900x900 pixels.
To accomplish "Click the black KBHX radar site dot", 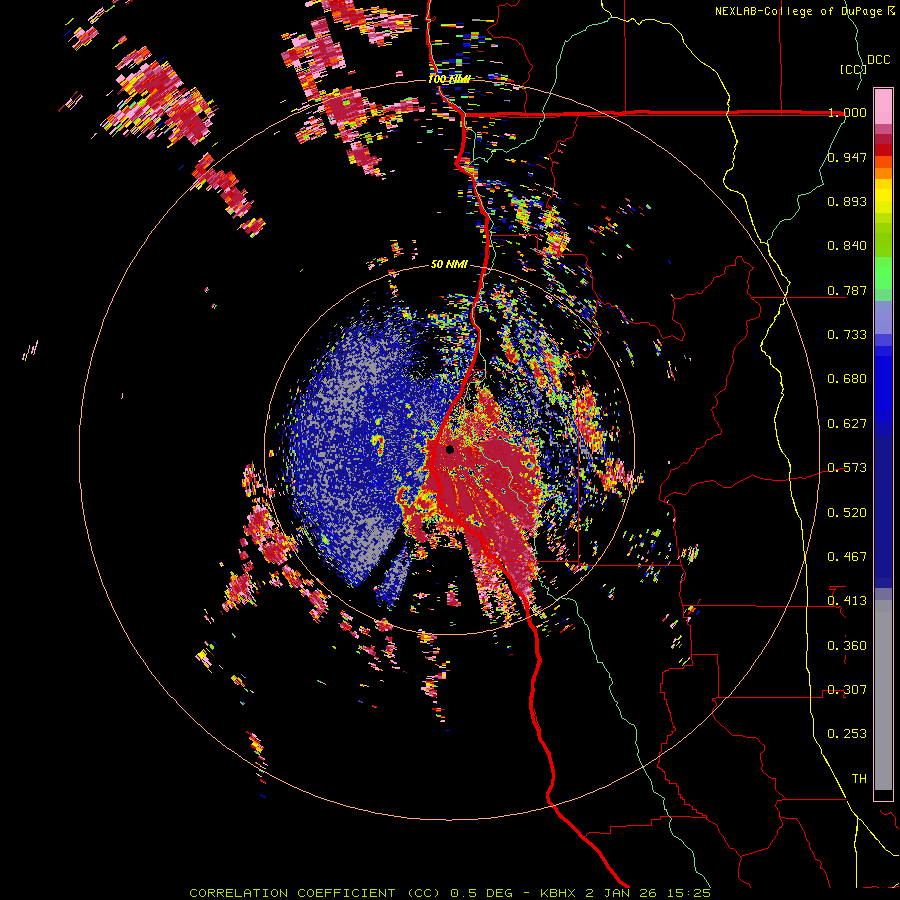I will (449, 449).
